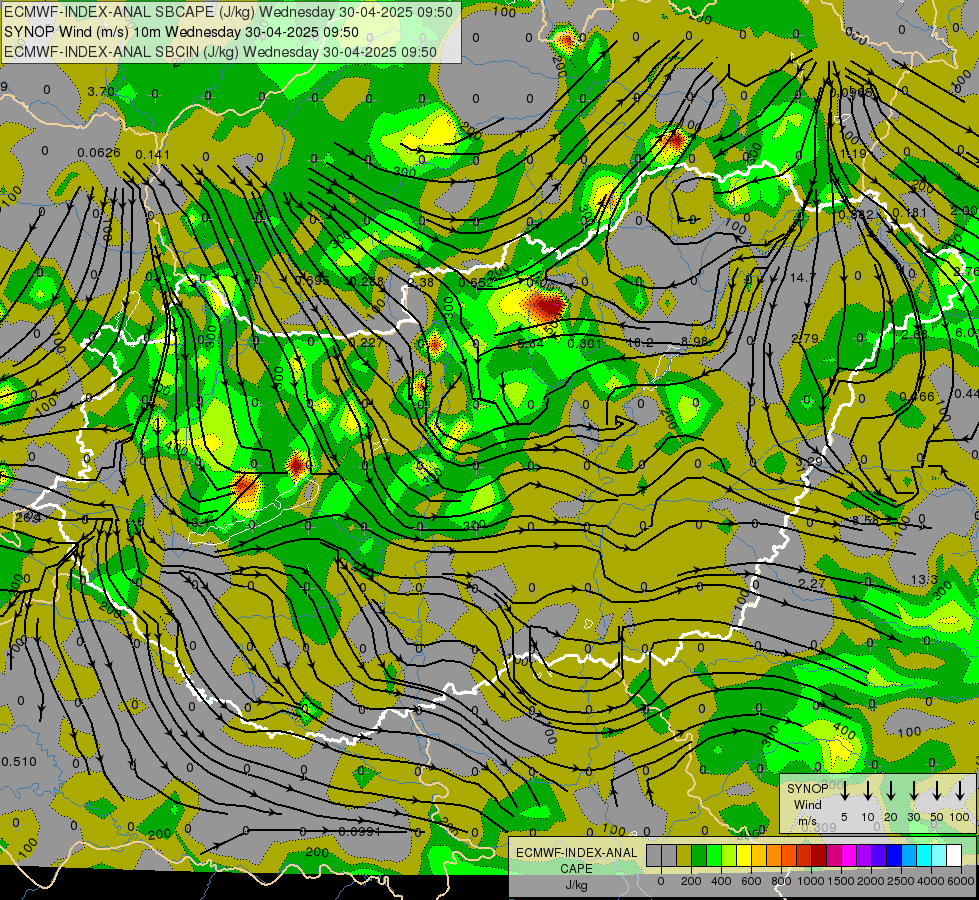The width and height of the screenshot is (979, 900).
Task: Click the SYNOP label in the wind legend
Action: point(807,789)
